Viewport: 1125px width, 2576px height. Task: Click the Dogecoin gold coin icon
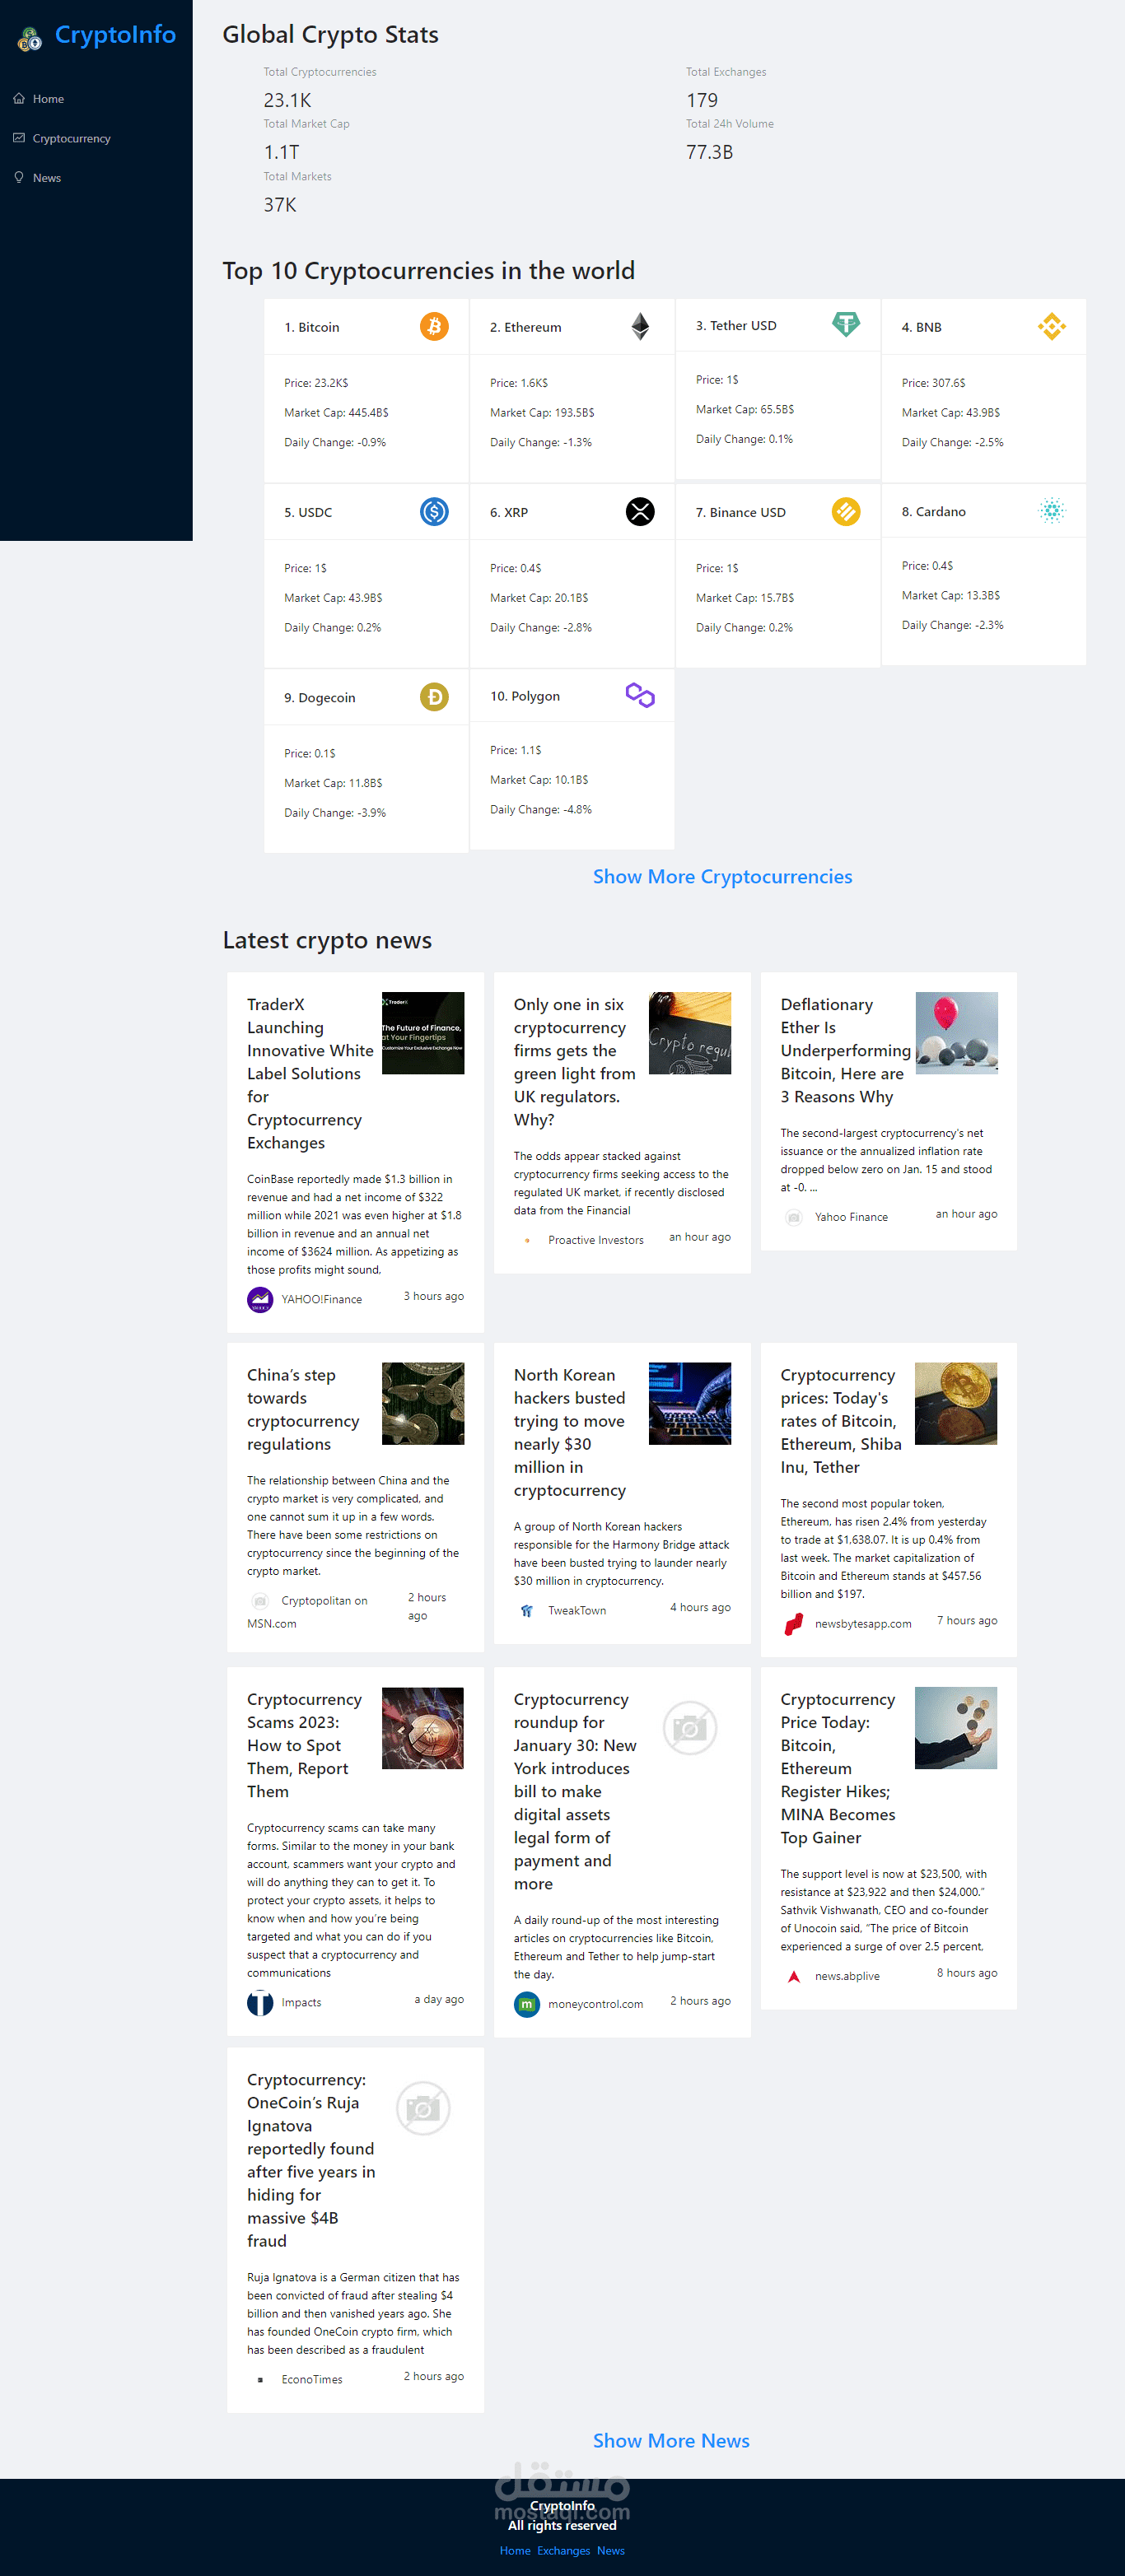coord(434,696)
